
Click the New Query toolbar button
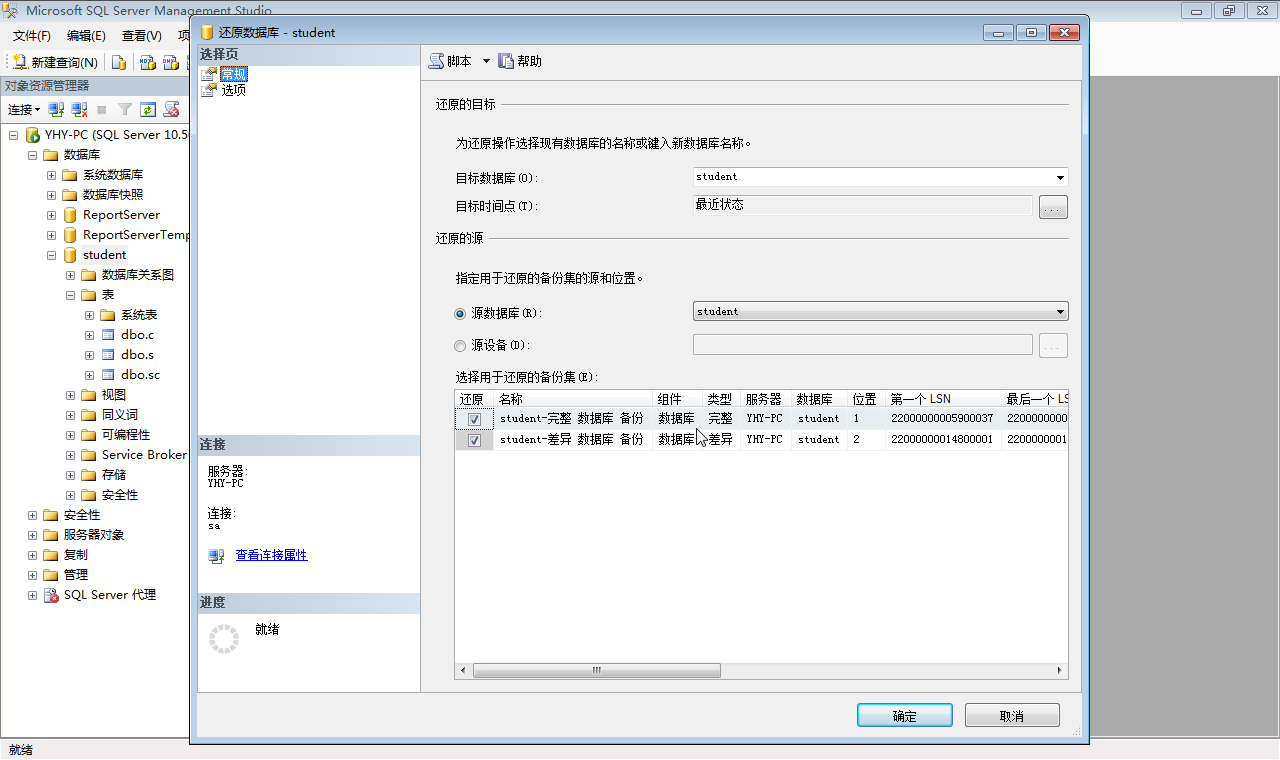click(x=55, y=62)
